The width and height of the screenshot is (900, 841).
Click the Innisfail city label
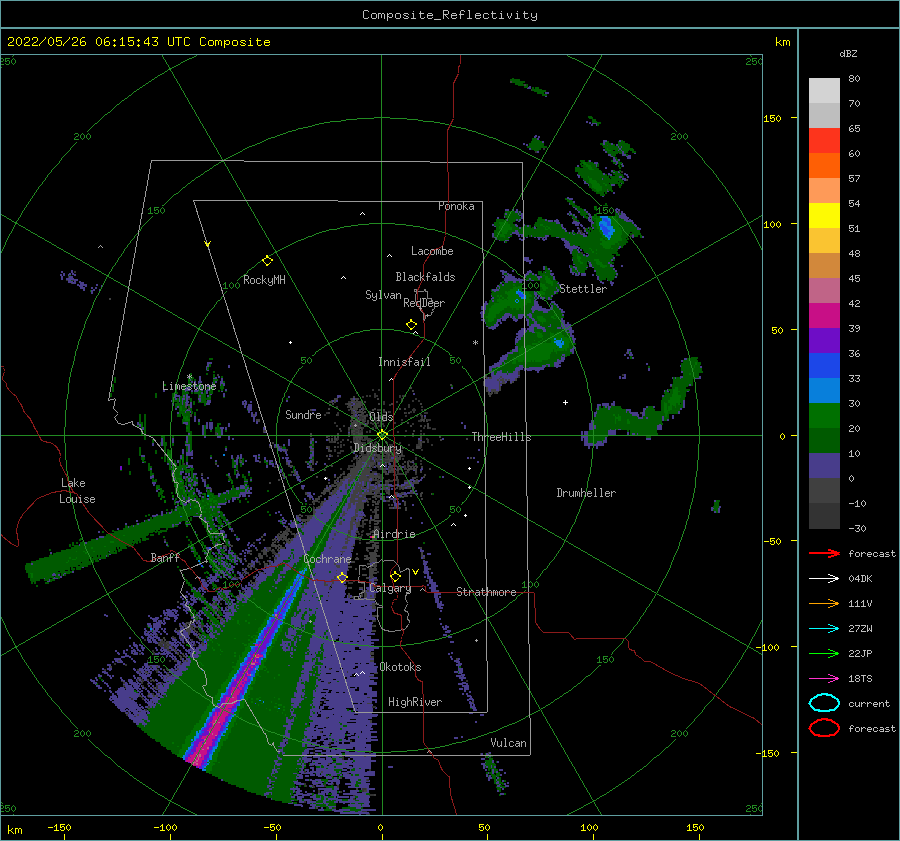click(x=404, y=362)
